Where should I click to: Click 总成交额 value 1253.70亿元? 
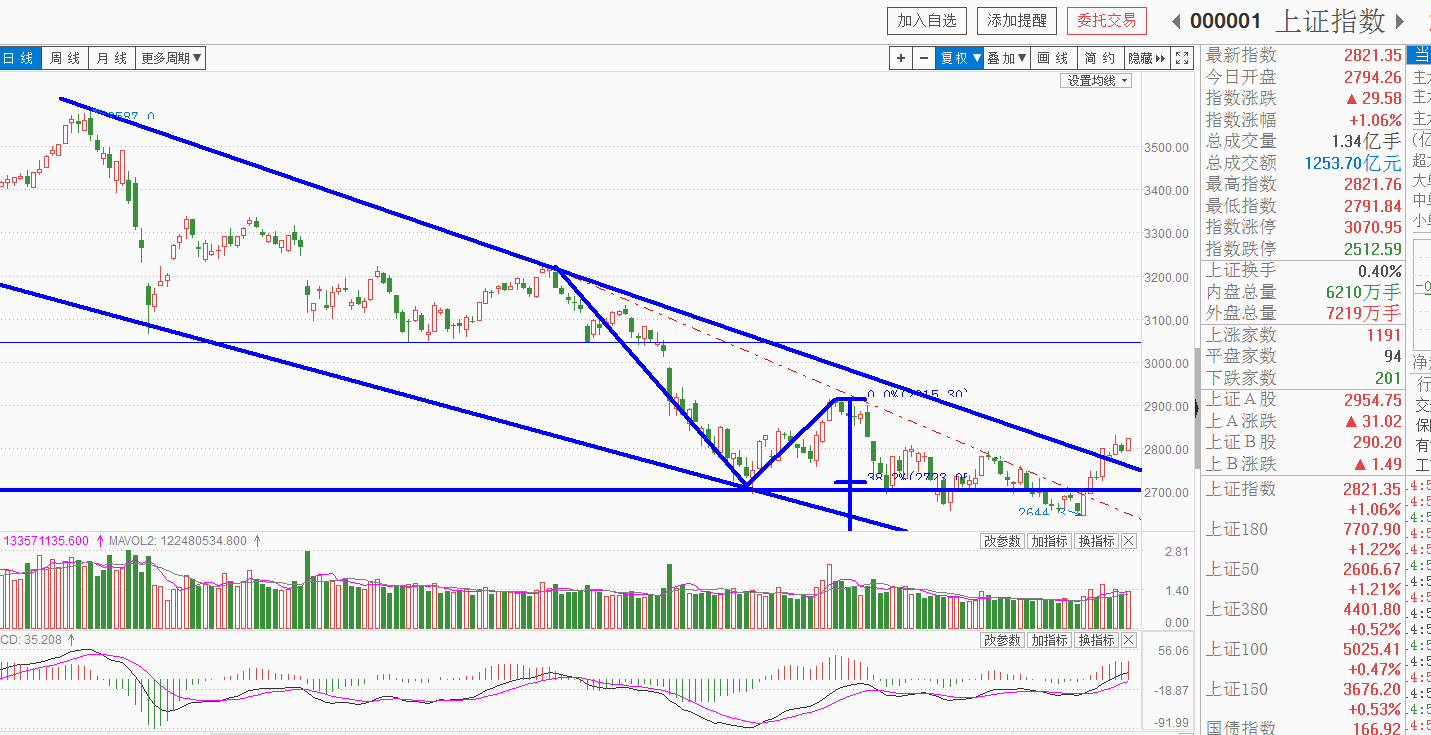click(1353, 163)
